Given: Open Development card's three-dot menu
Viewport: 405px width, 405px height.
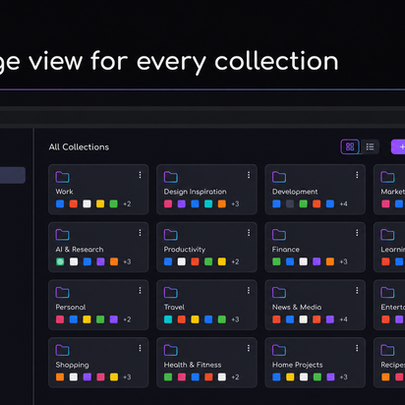Looking at the screenshot, I should click(x=357, y=175).
